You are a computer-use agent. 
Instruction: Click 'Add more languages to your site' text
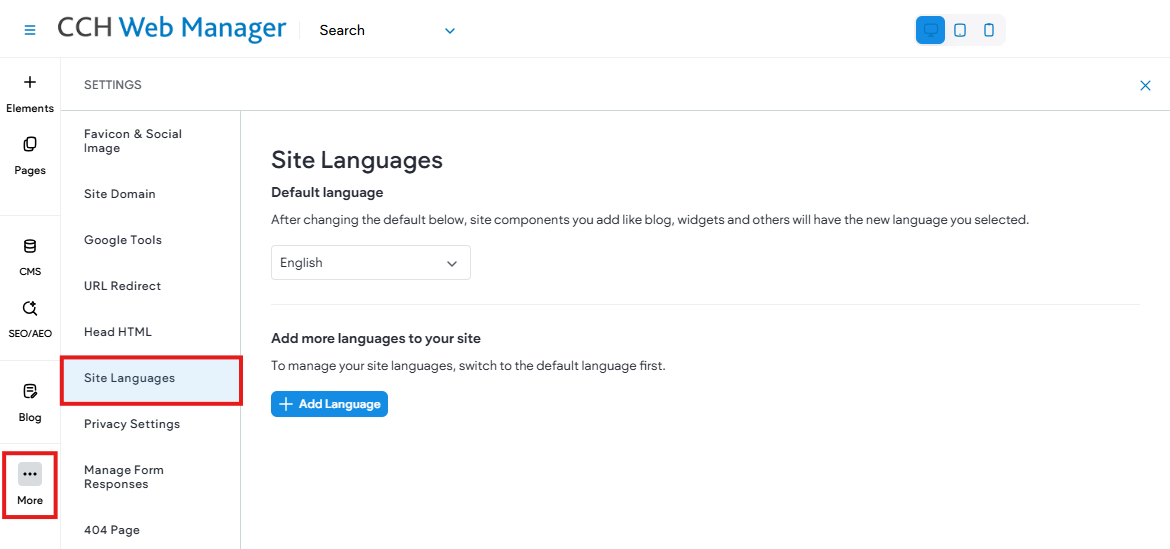click(375, 338)
